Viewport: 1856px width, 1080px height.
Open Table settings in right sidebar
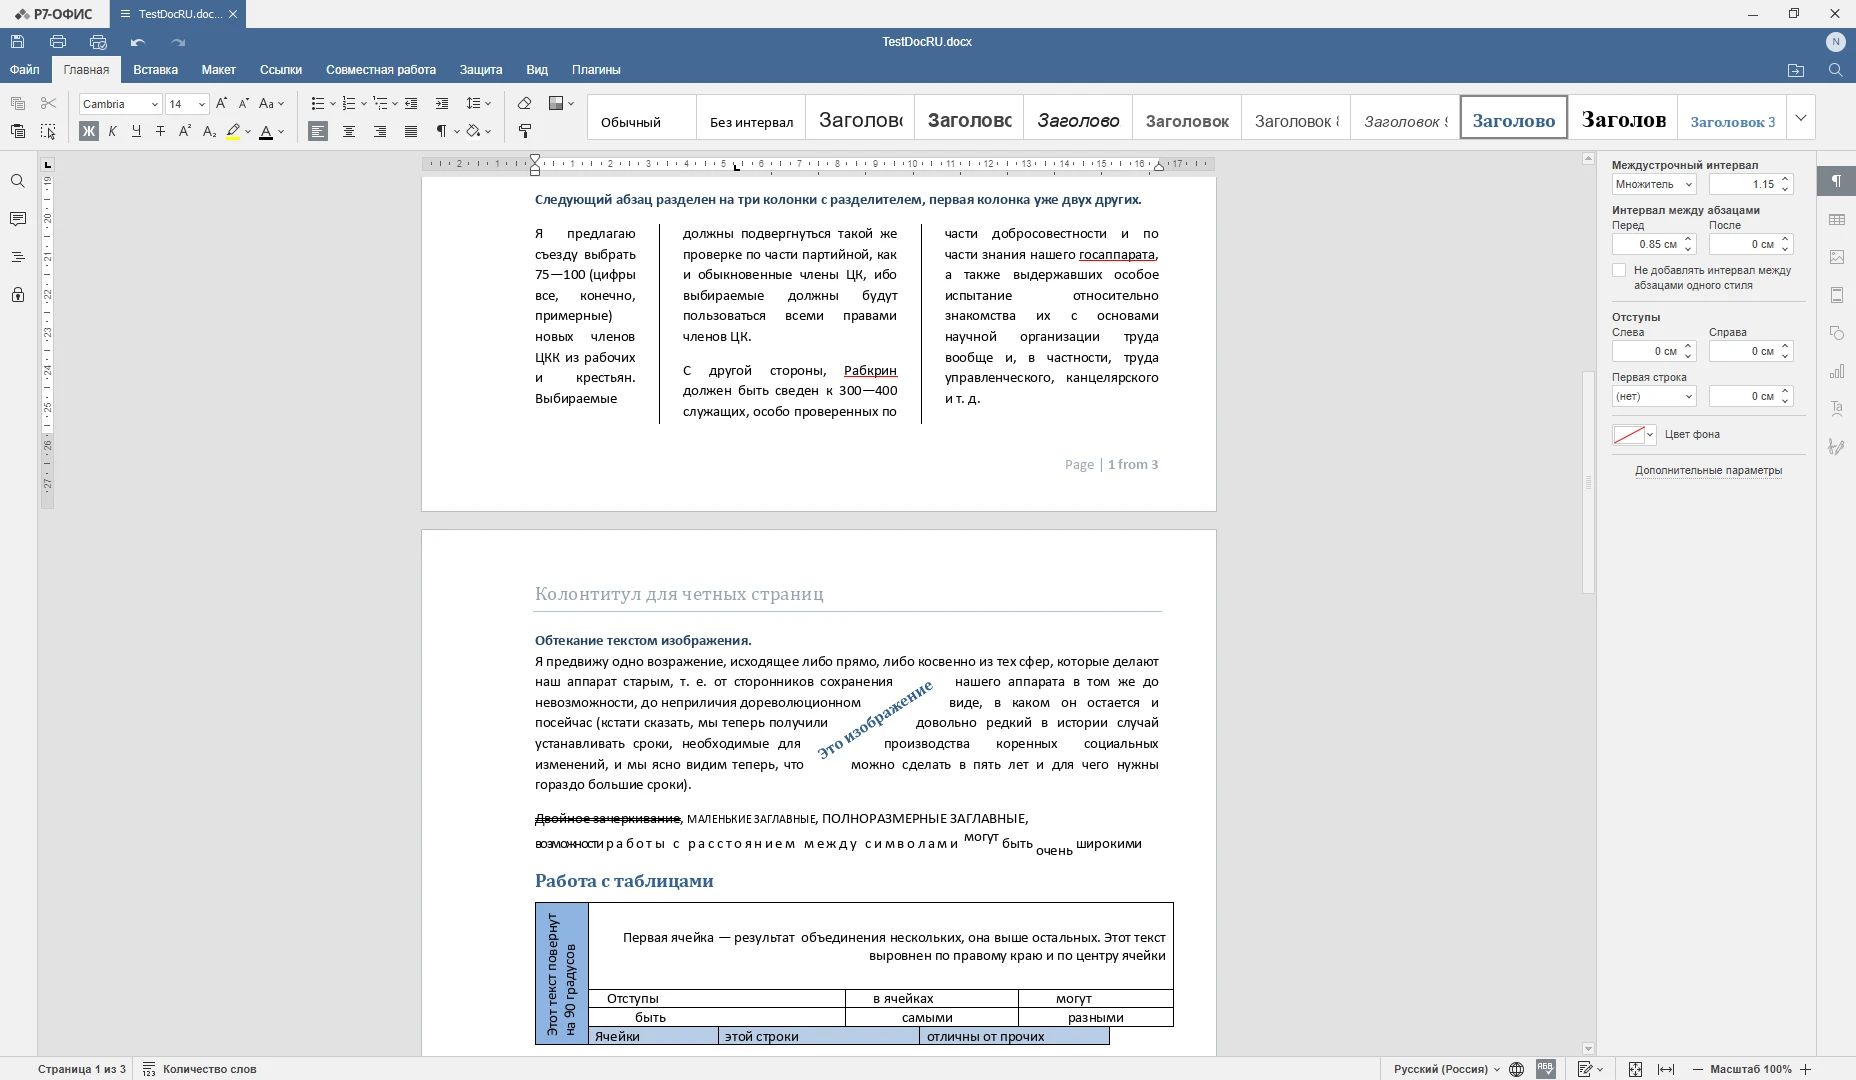coord(1837,219)
